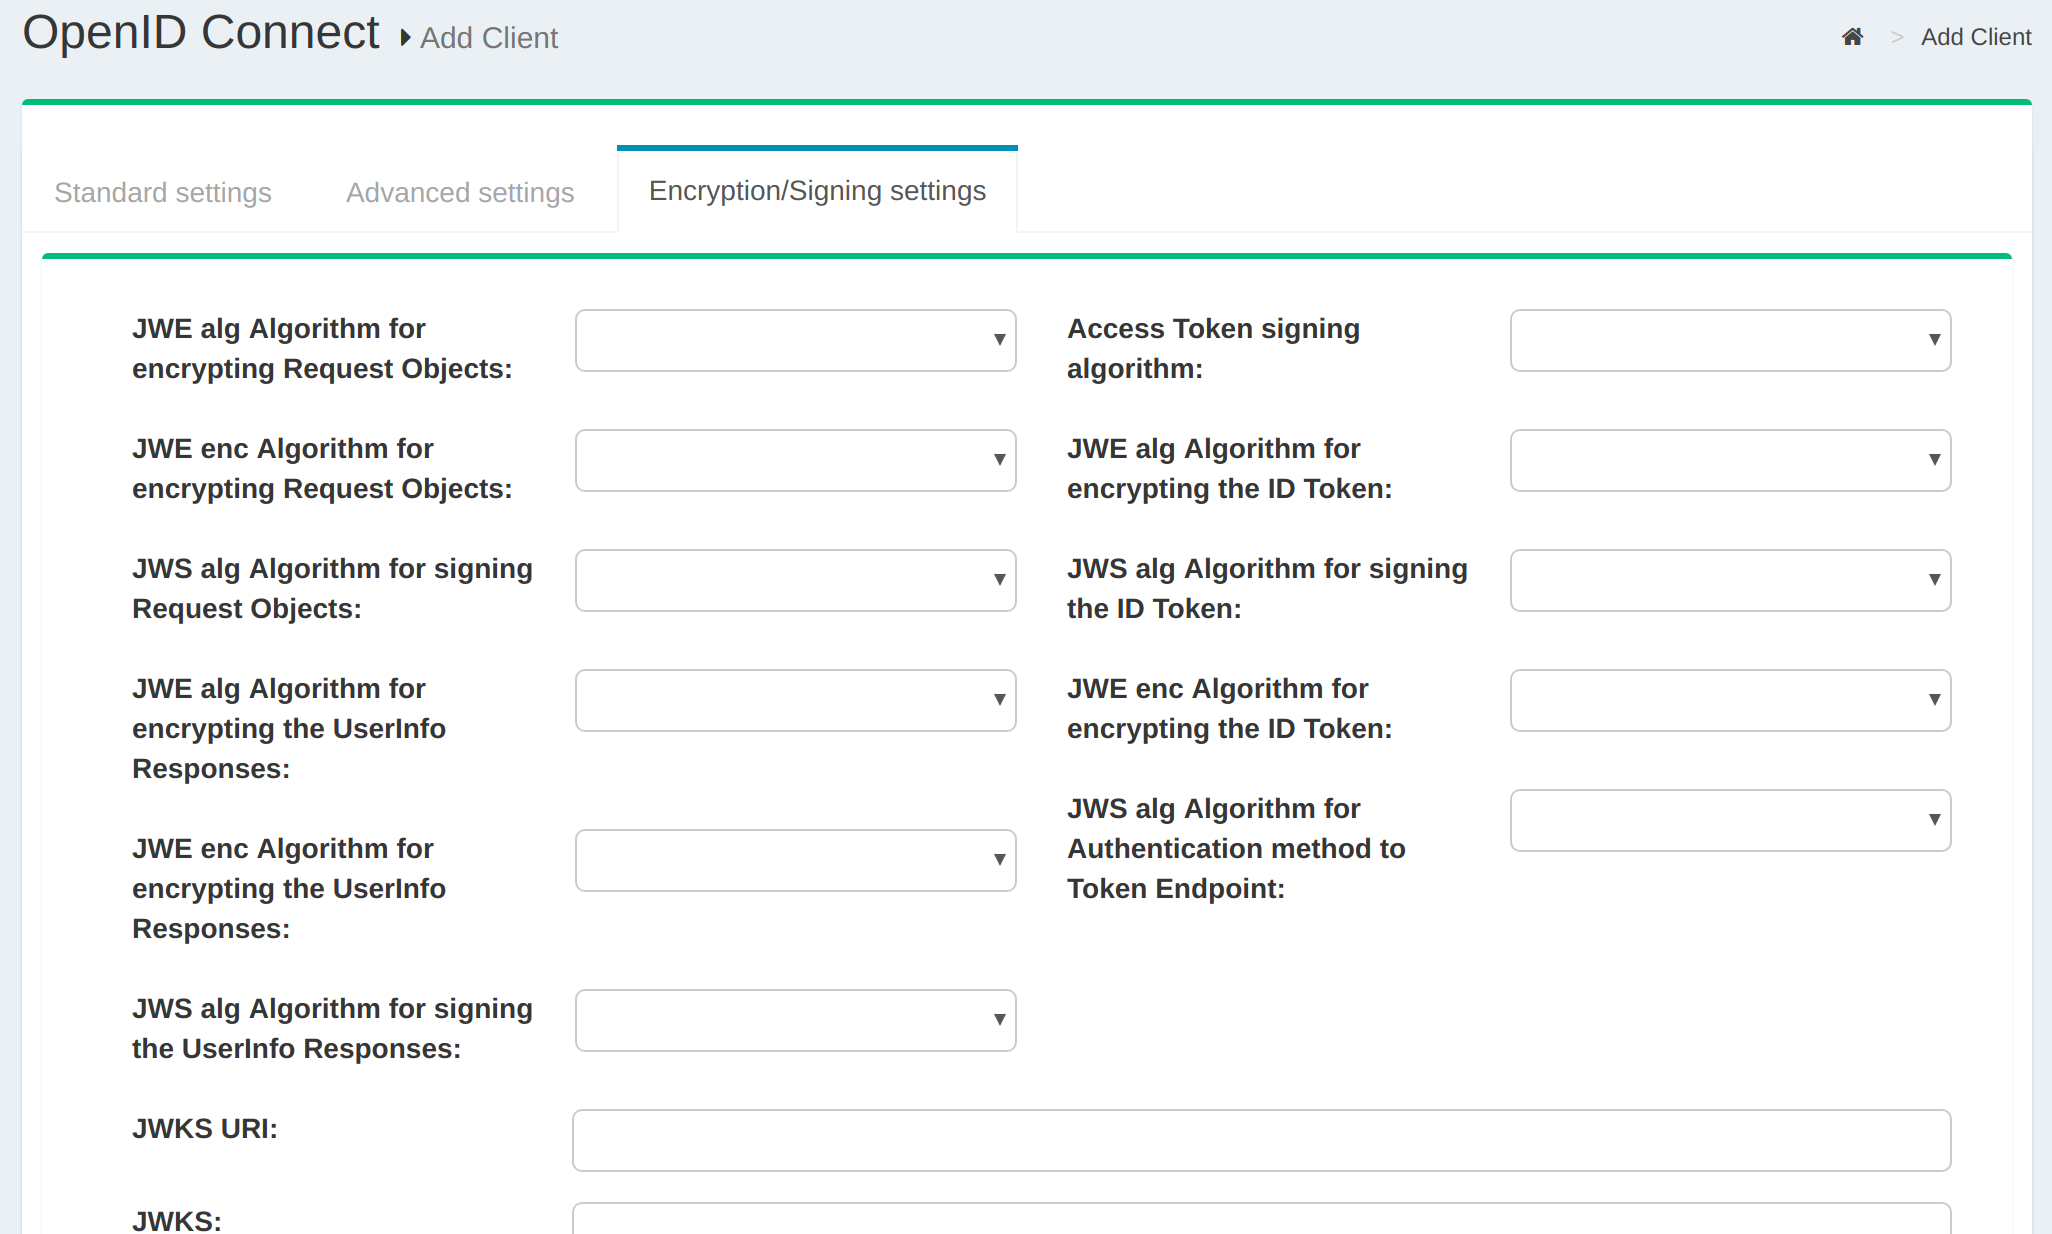
Task: Click inside the JWKS URI text field
Action: 1260,1140
